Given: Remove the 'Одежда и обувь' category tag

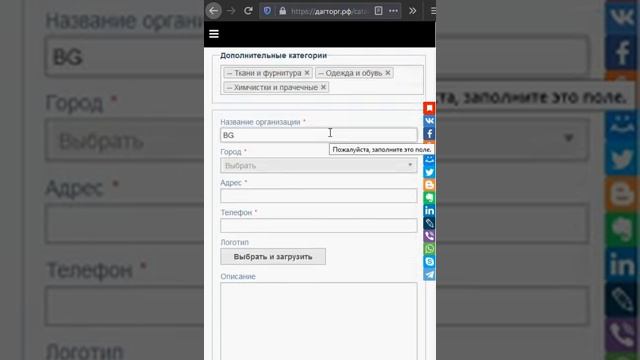Looking at the screenshot, I should click(x=388, y=73).
